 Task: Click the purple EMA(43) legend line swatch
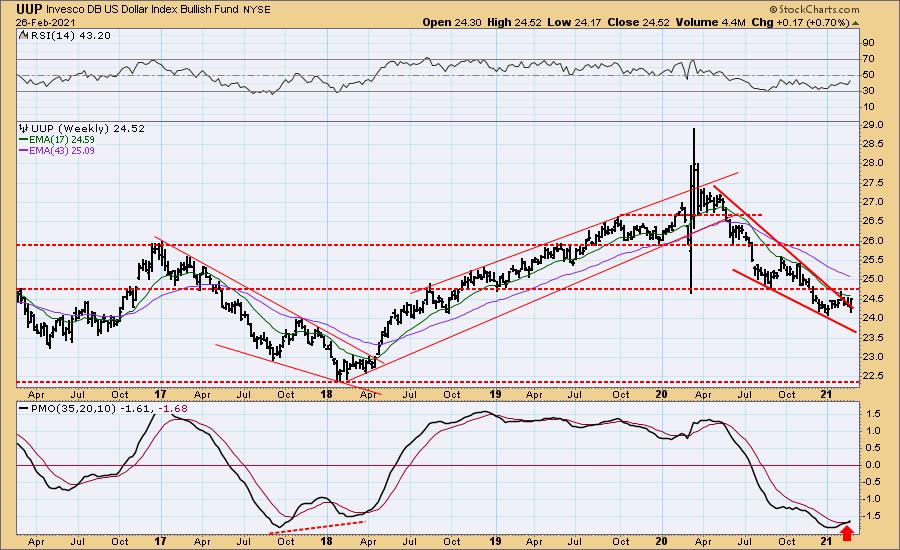tap(24, 150)
